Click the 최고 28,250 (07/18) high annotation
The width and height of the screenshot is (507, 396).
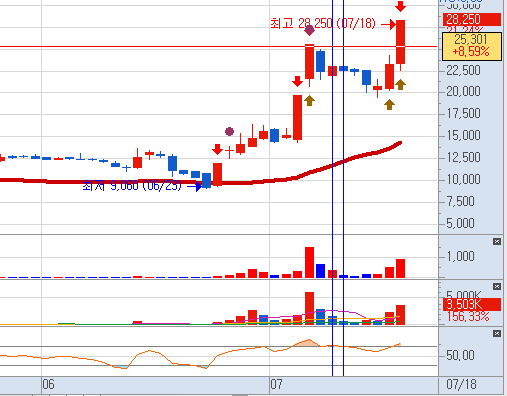tap(323, 24)
